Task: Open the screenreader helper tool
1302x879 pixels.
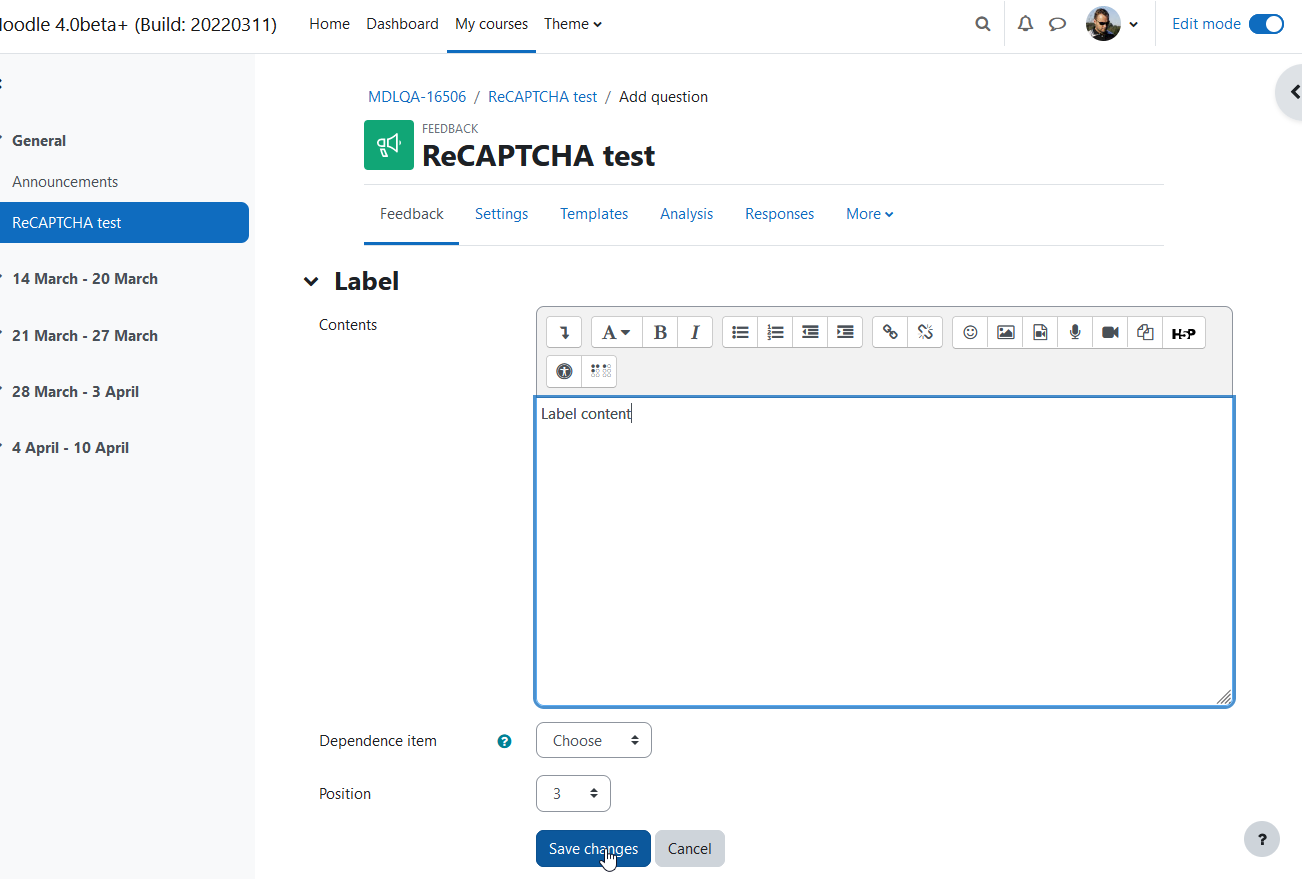Action: click(x=599, y=371)
